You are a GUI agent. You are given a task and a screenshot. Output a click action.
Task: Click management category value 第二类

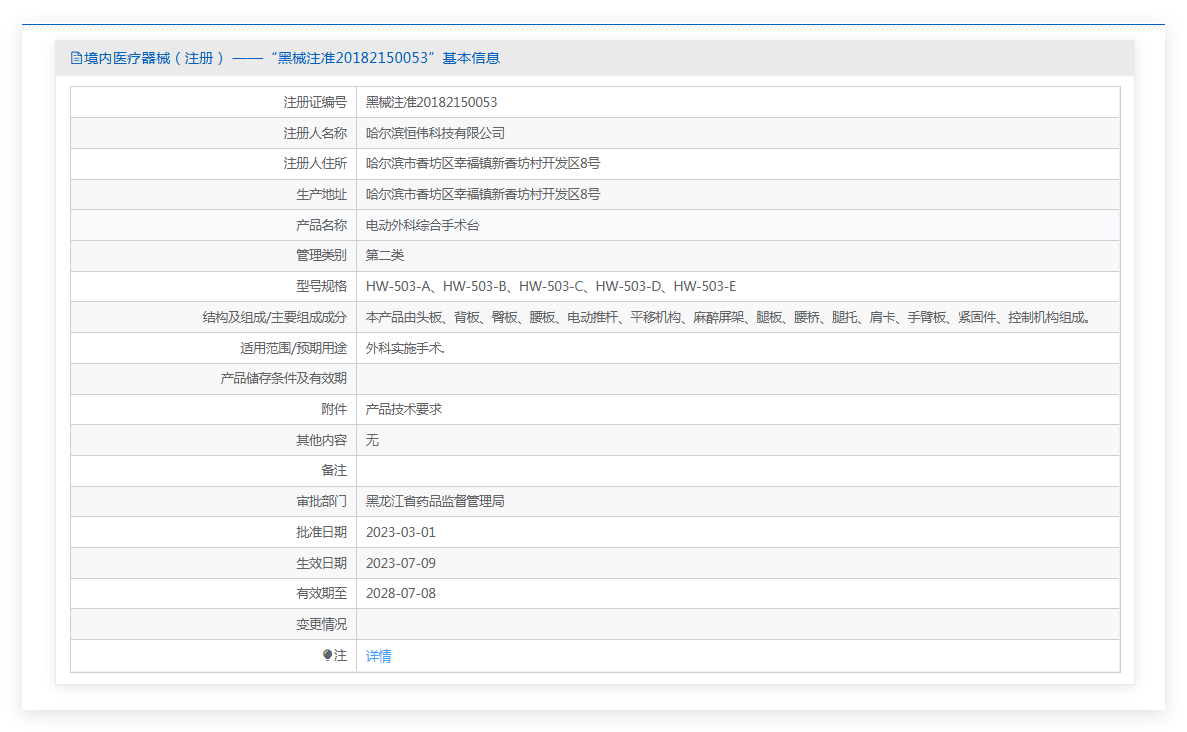[x=385, y=256]
